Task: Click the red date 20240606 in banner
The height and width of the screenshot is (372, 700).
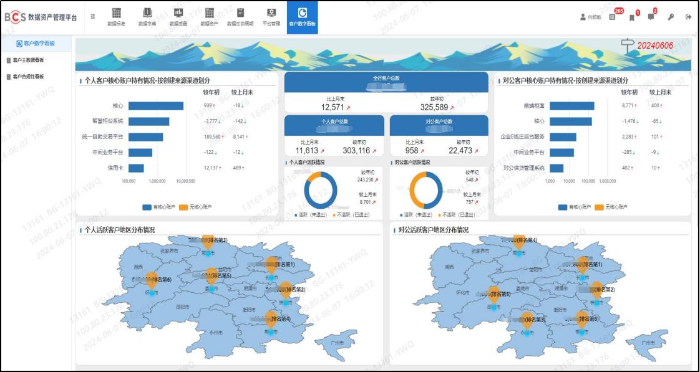Action: point(654,45)
